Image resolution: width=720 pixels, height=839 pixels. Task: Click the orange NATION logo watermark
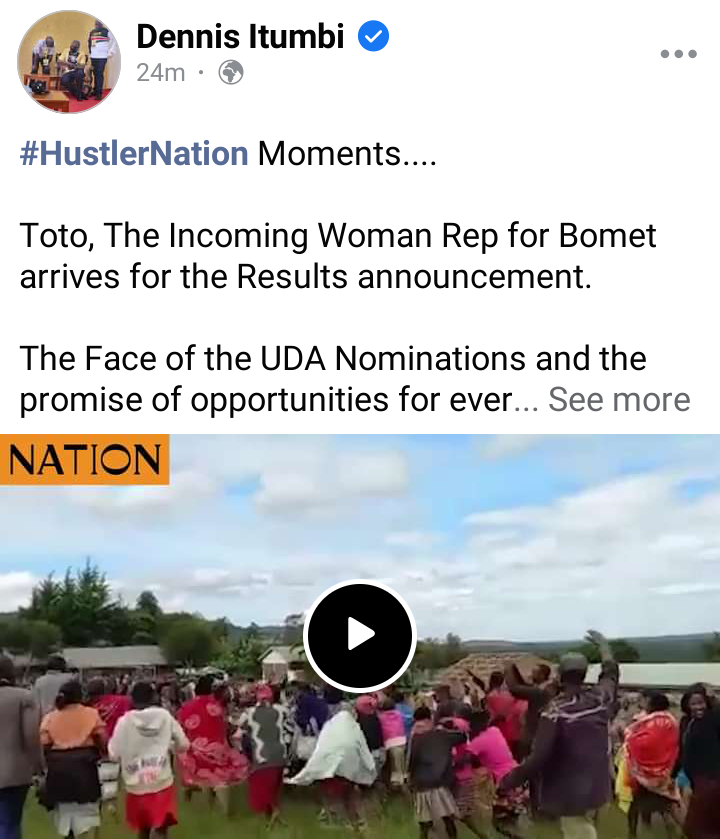(85, 460)
